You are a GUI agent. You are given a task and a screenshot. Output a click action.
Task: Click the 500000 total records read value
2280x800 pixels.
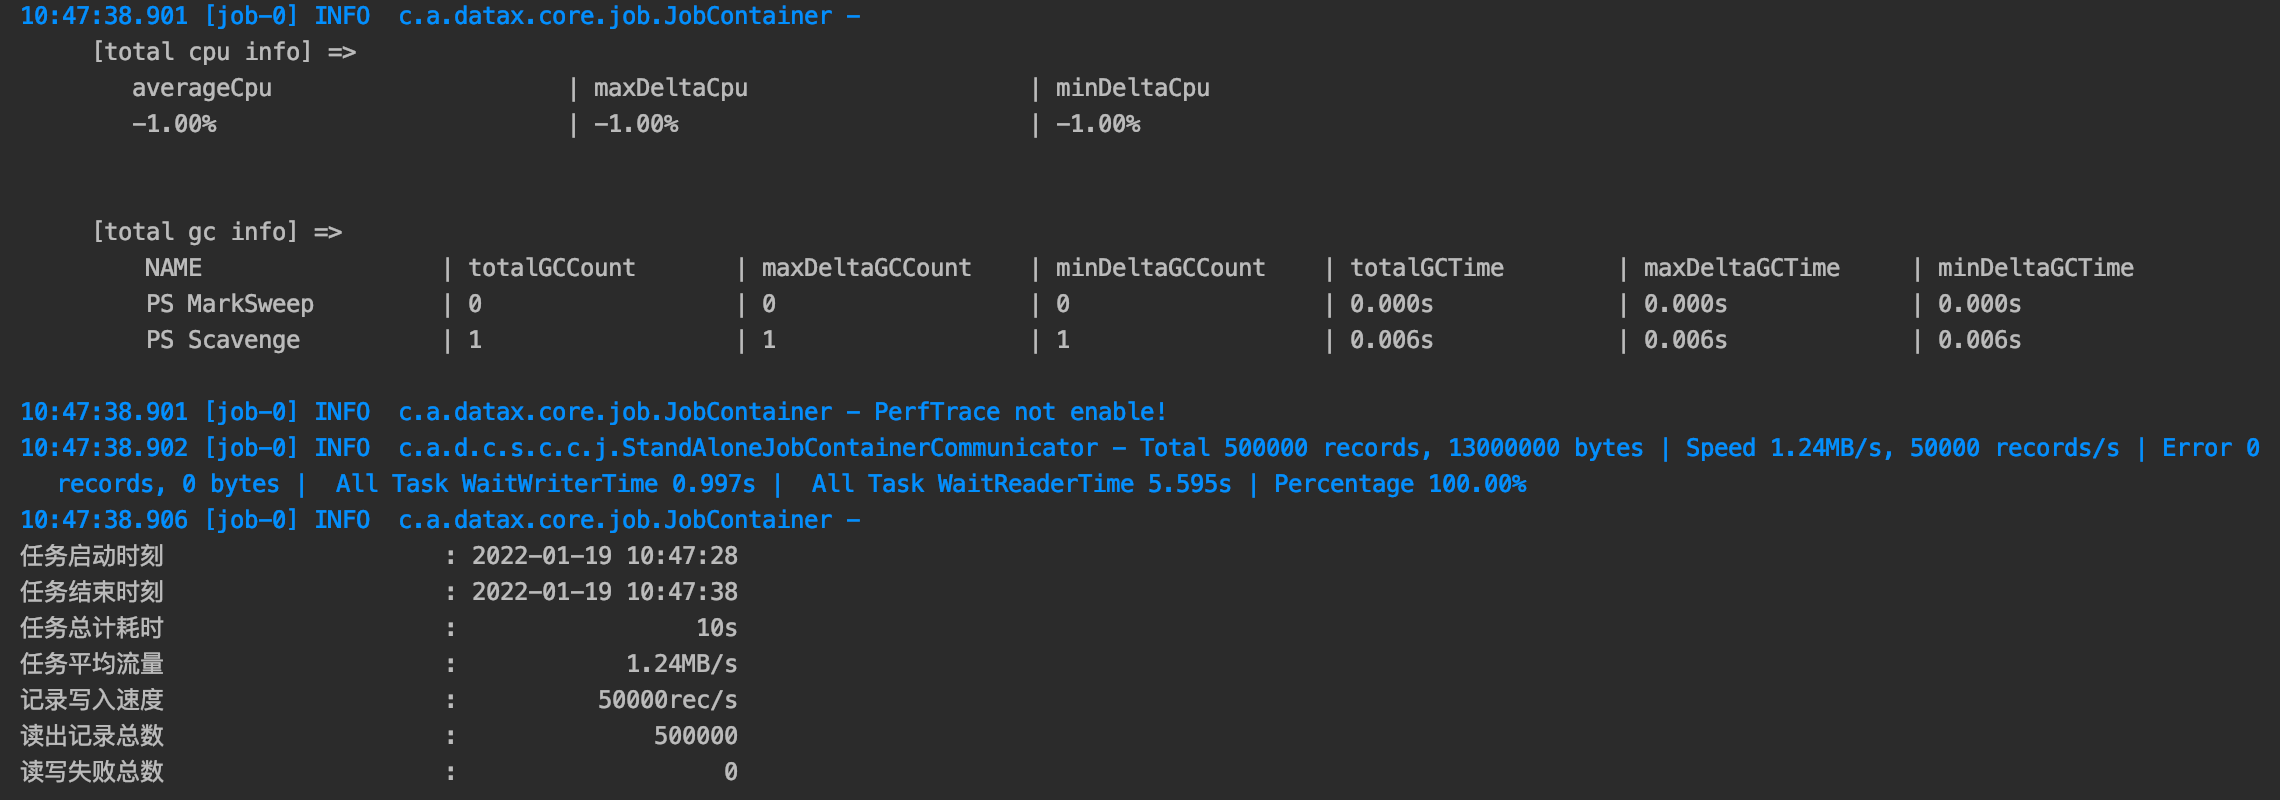coord(696,736)
